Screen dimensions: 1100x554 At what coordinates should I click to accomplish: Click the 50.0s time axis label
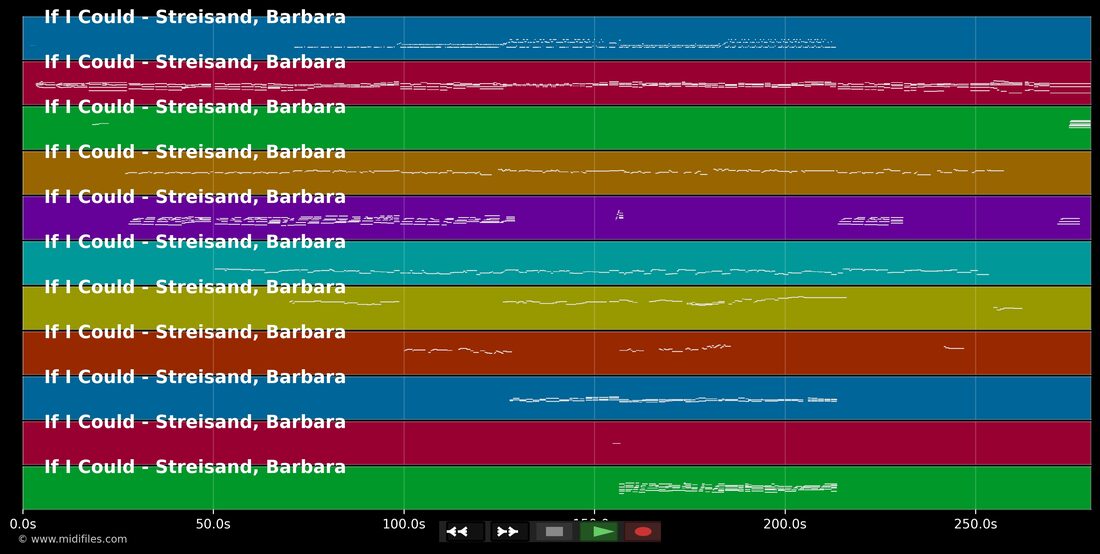(x=213, y=524)
